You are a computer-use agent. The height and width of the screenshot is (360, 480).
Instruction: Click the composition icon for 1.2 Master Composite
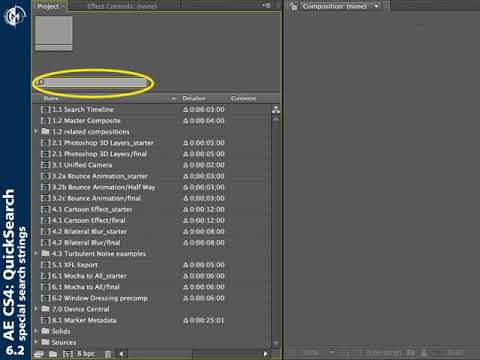click(46, 120)
